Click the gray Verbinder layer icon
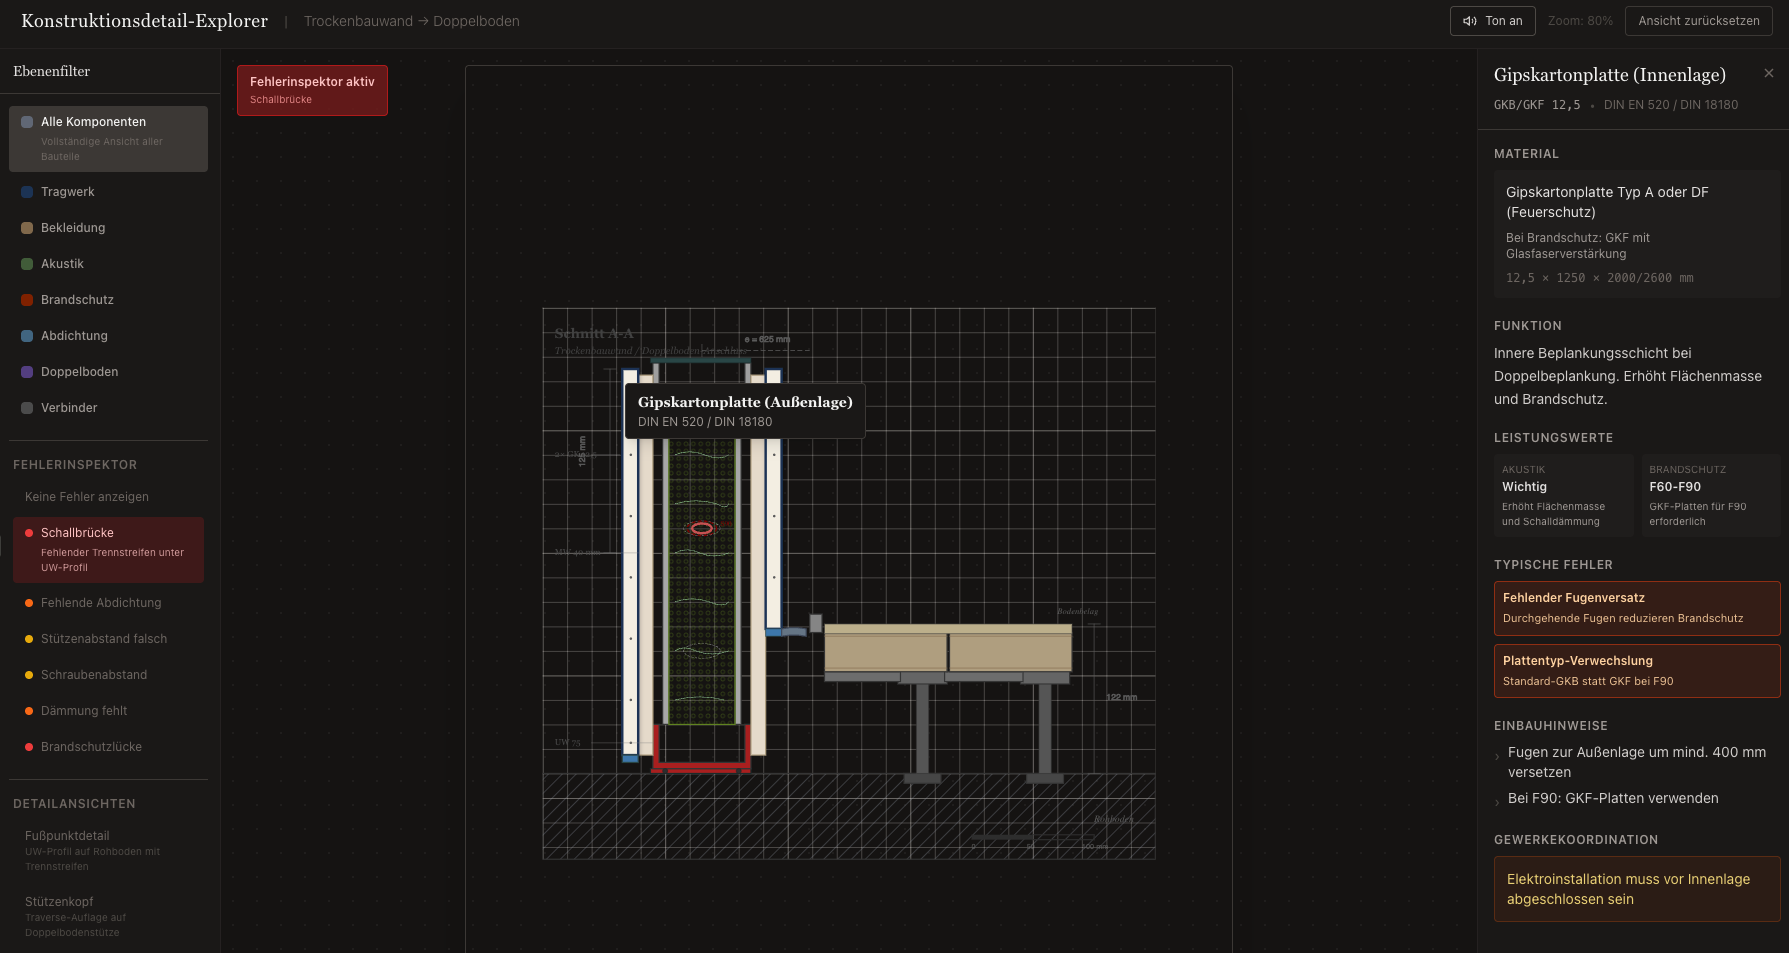Viewport: 1789px width, 953px height. click(x=27, y=408)
